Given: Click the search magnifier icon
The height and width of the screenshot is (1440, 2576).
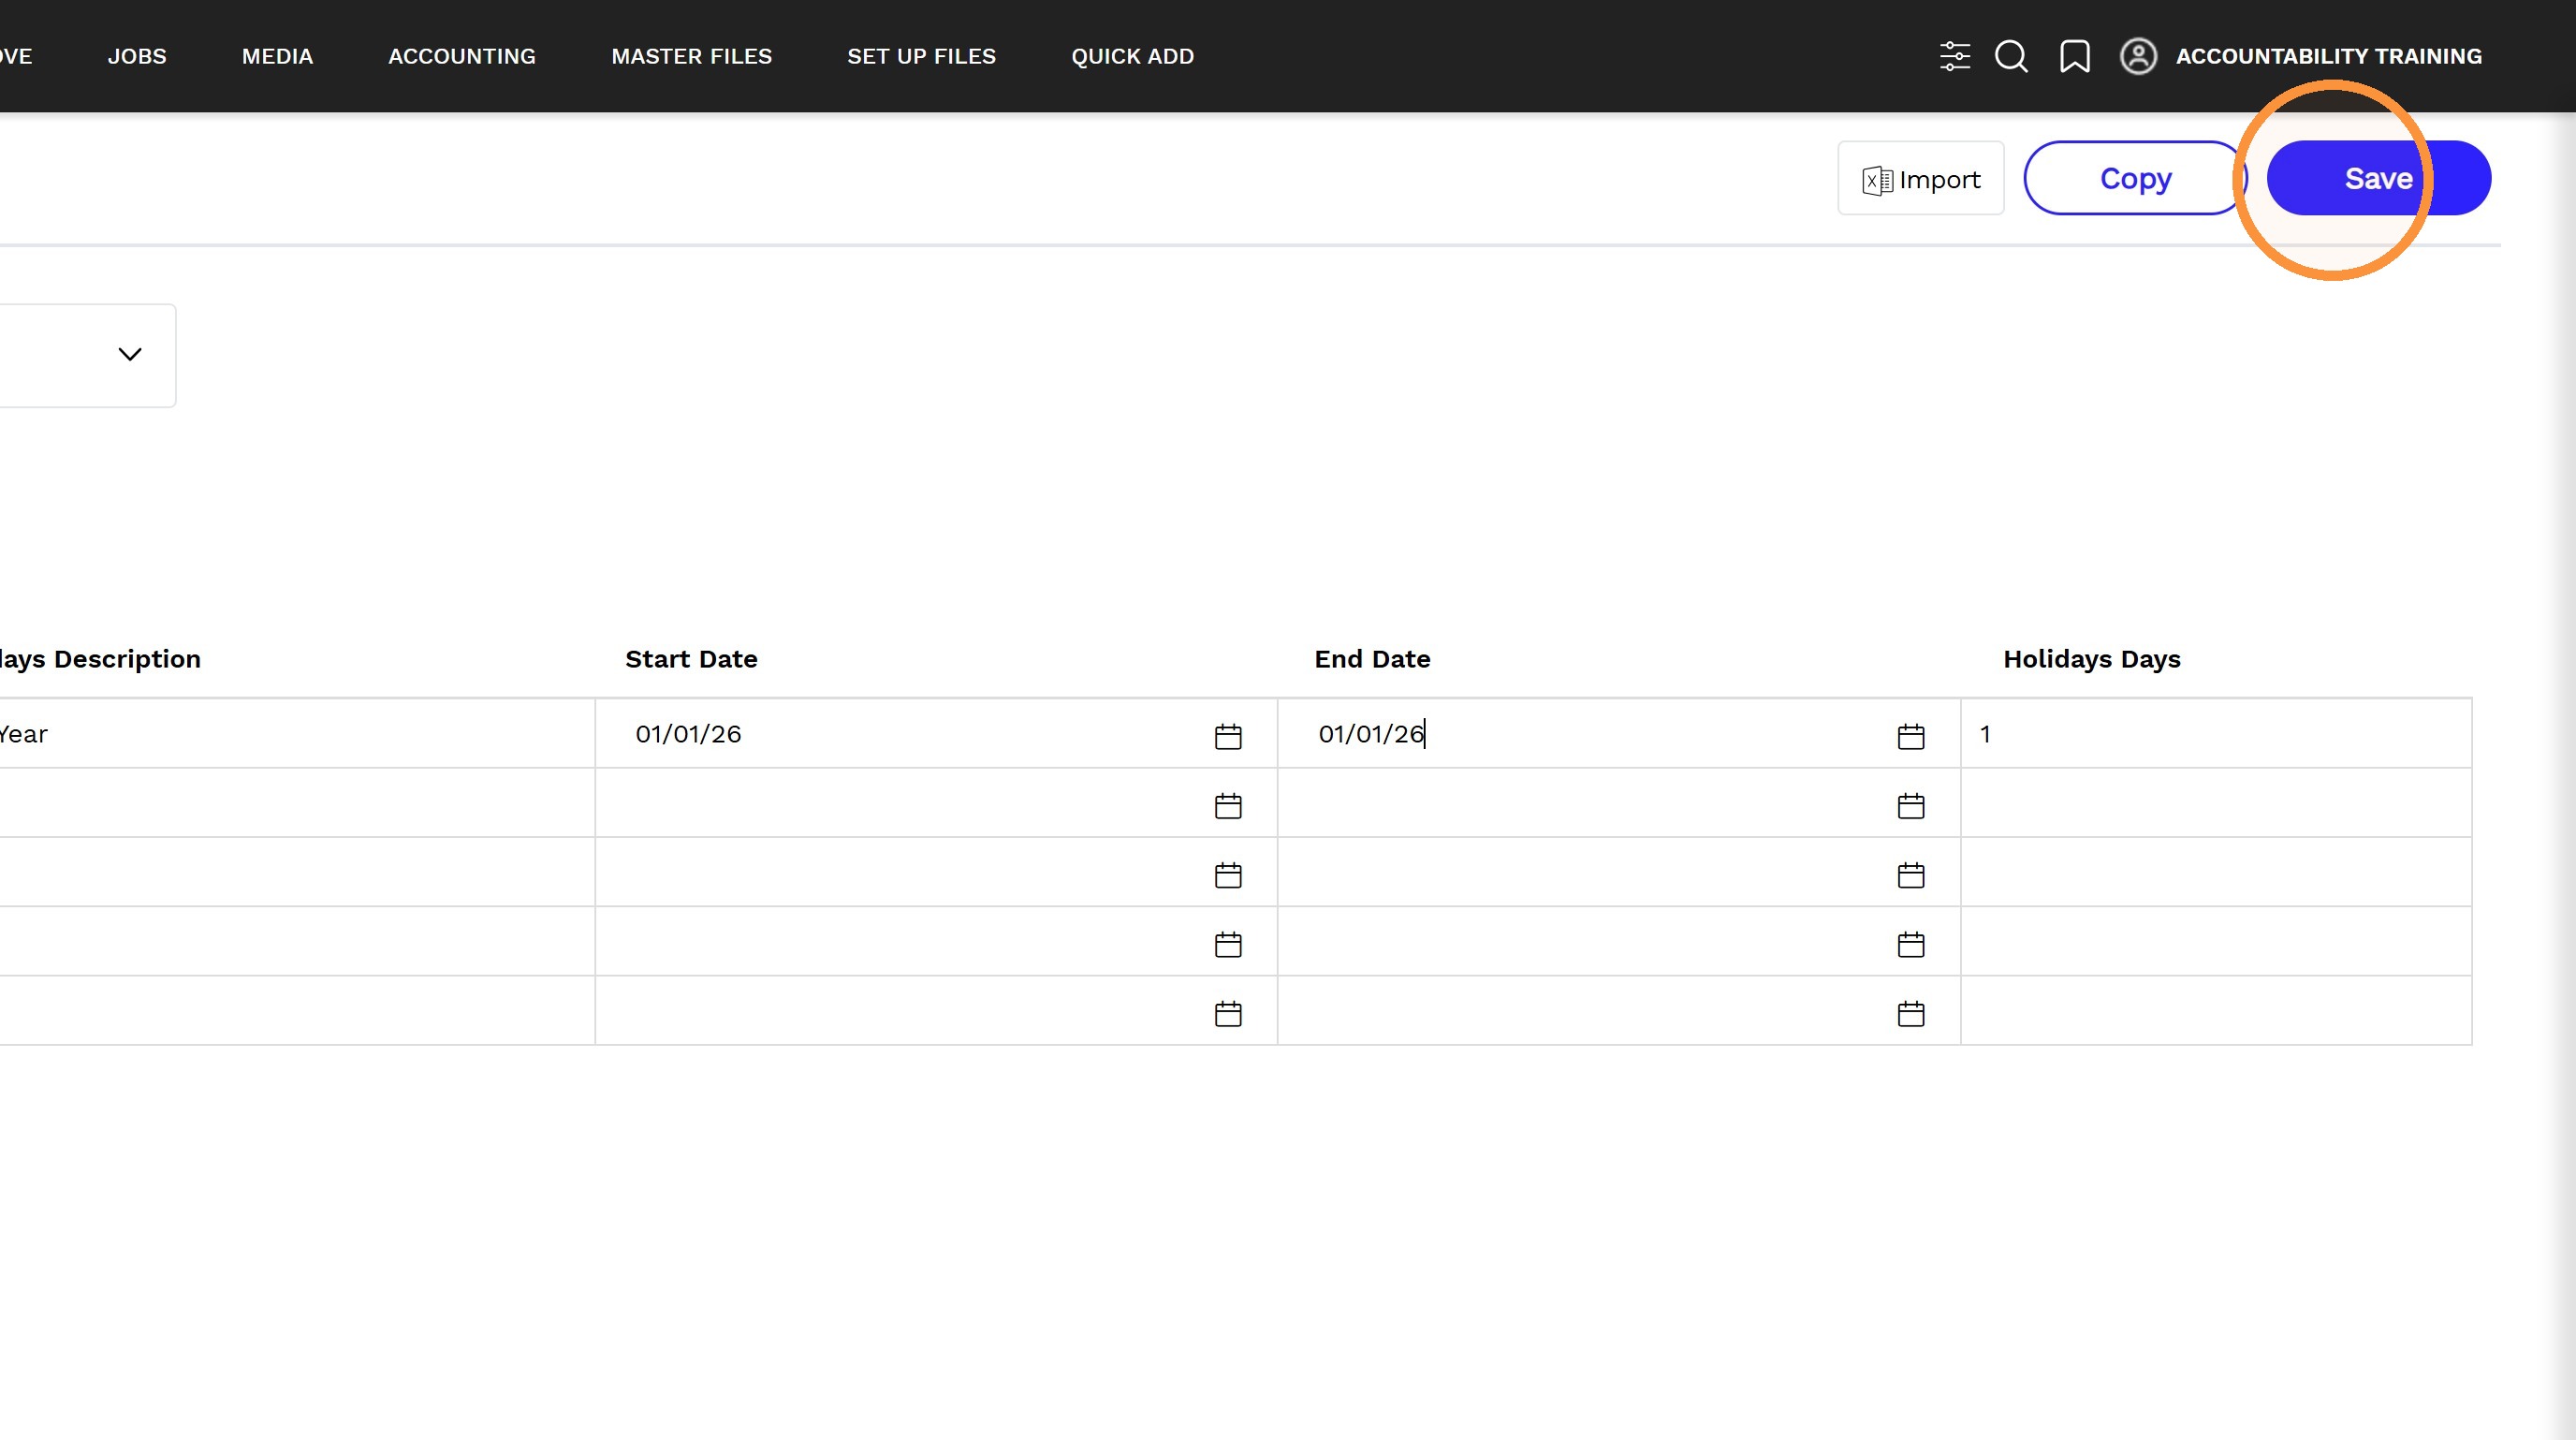Looking at the screenshot, I should pos(2011,56).
